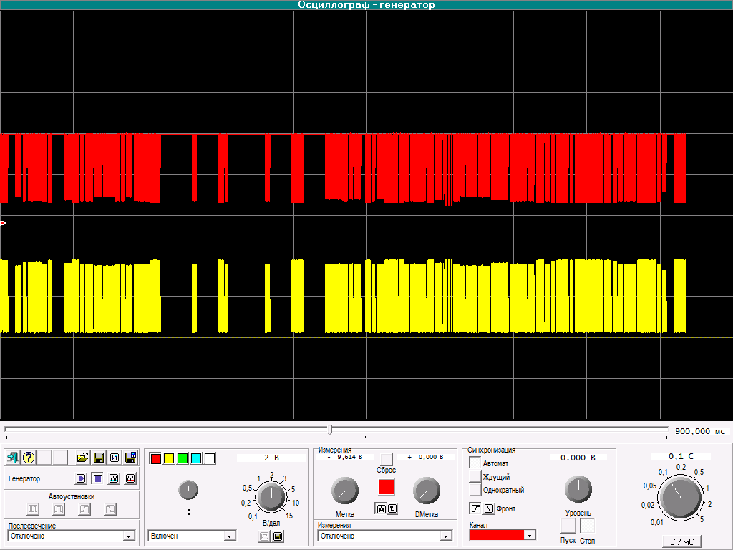Image resolution: width=733 pixels, height=550 pixels.
Task: Select the white channel color swatch
Action: point(210,458)
